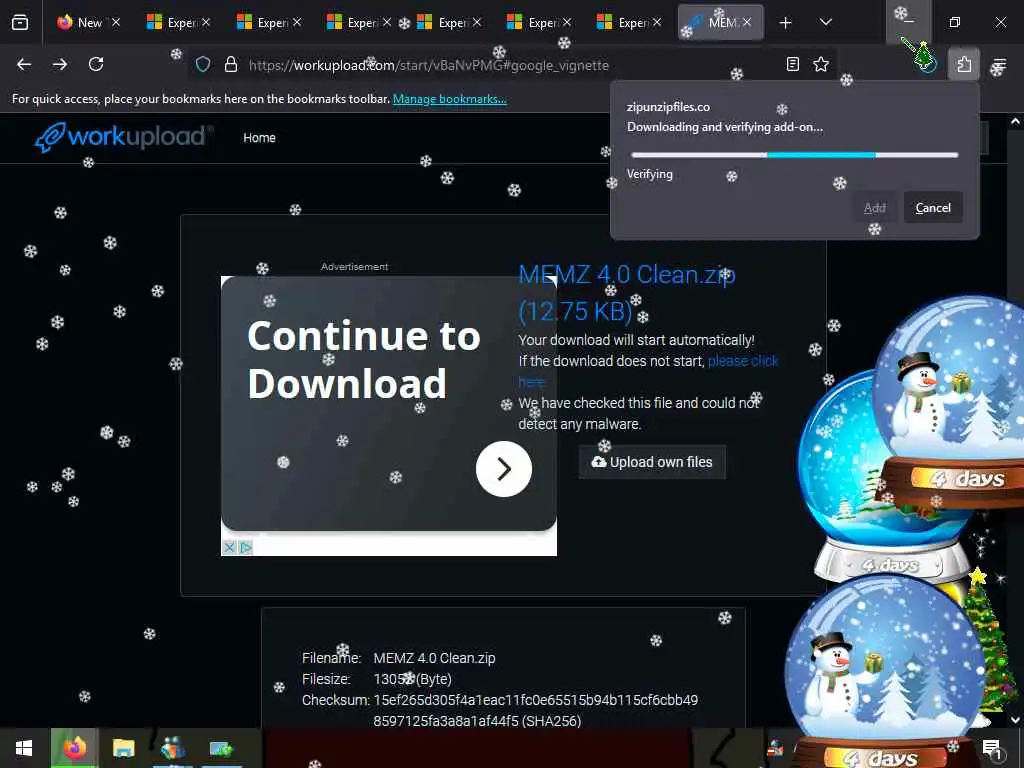Click the Continue to Download ad text
Image resolution: width=1024 pixels, height=768 pixels.
point(364,359)
